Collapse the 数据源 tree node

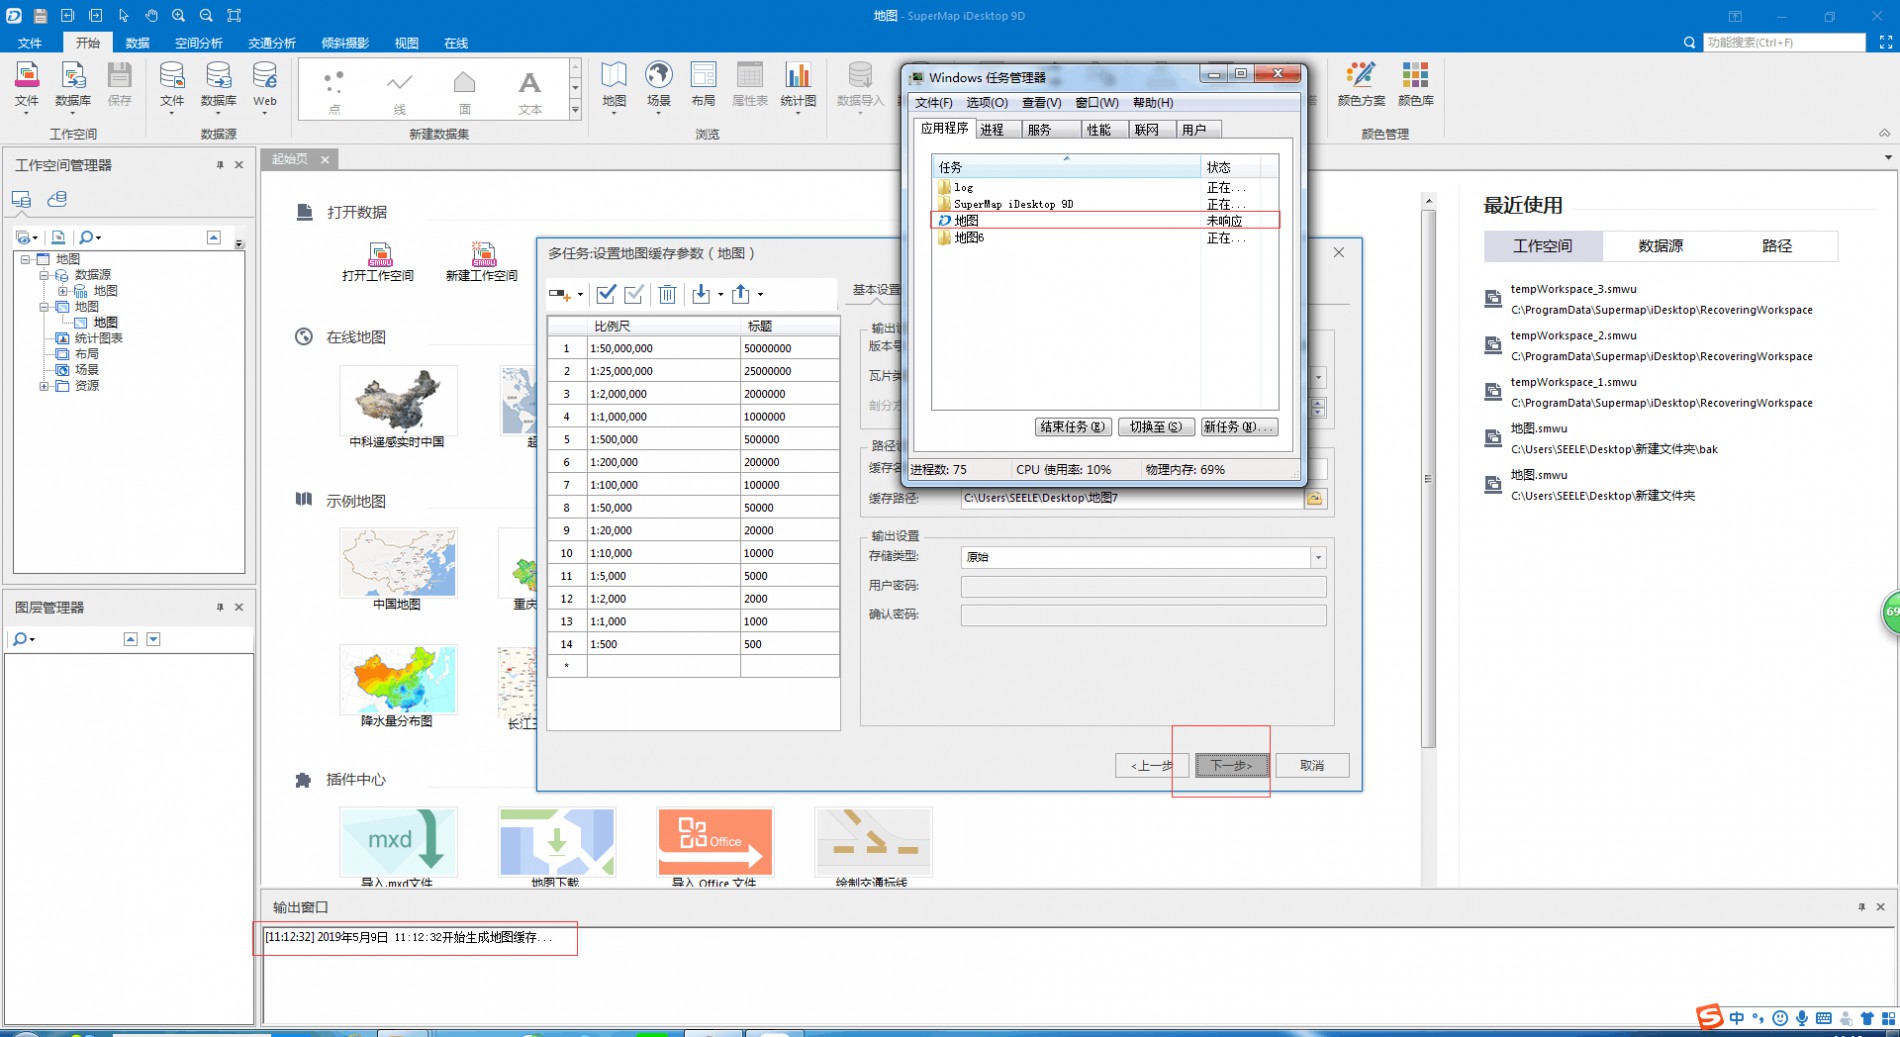[x=44, y=275]
